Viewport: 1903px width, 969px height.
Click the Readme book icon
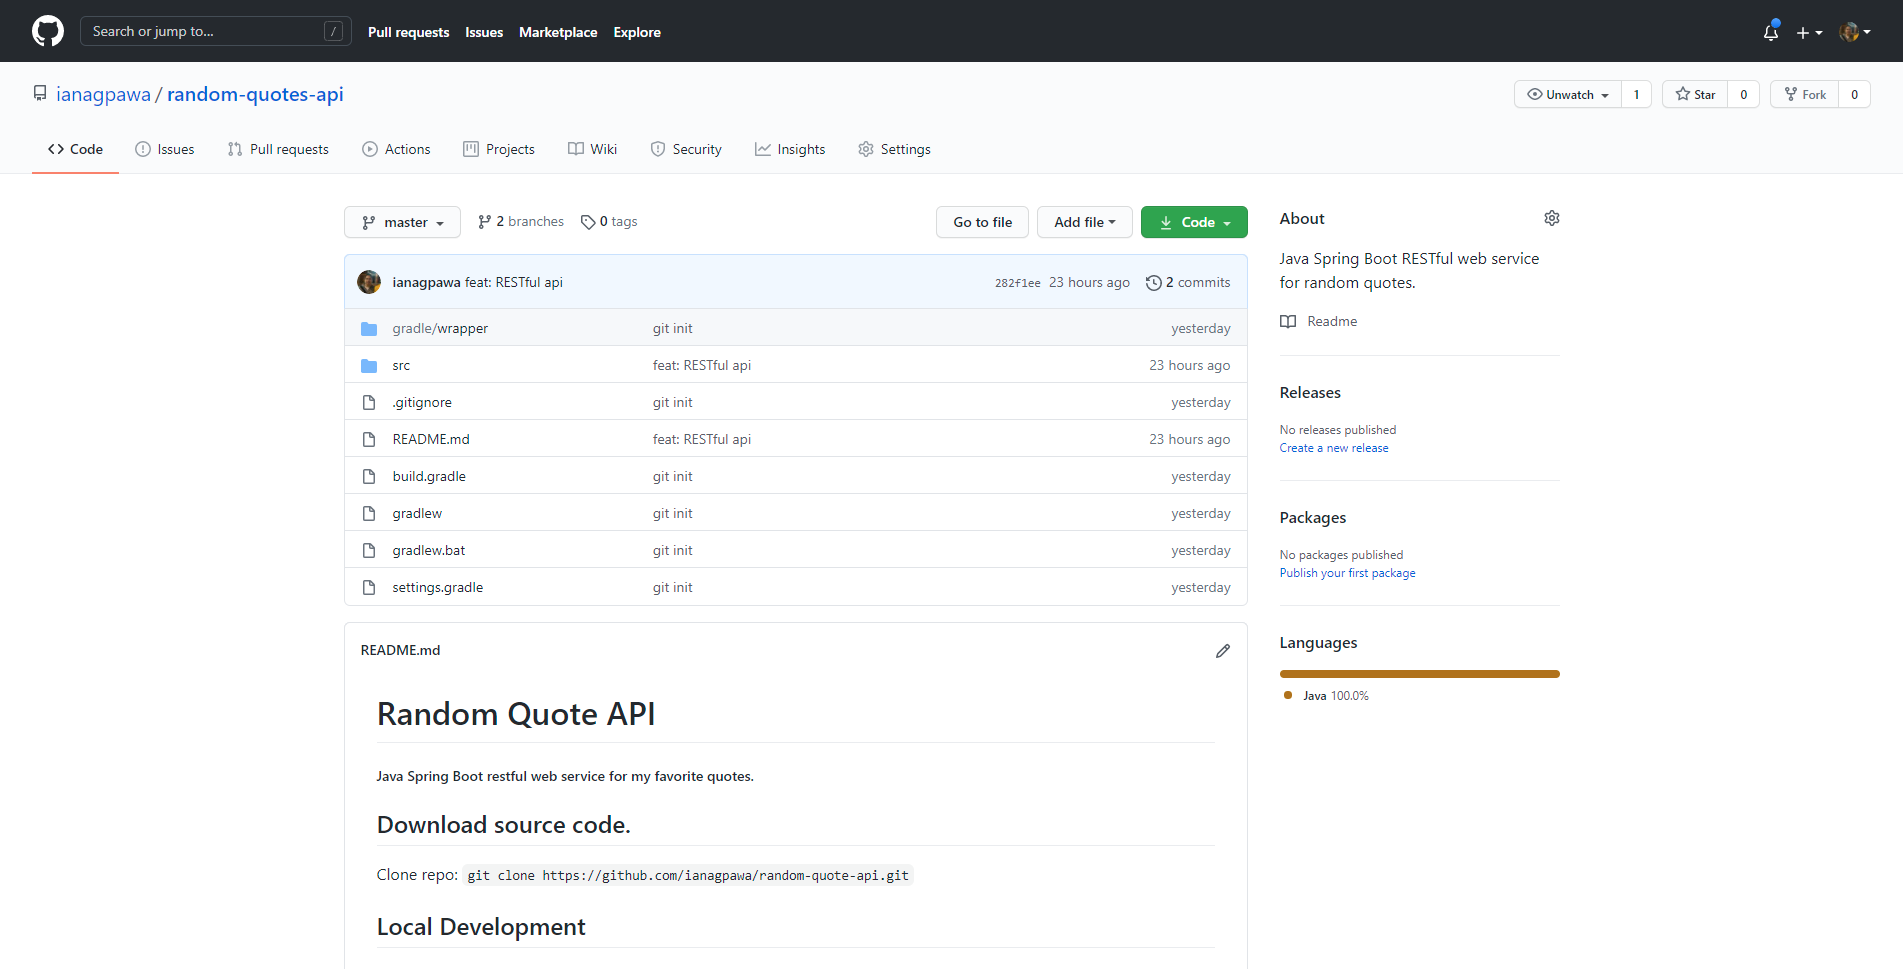tap(1288, 321)
